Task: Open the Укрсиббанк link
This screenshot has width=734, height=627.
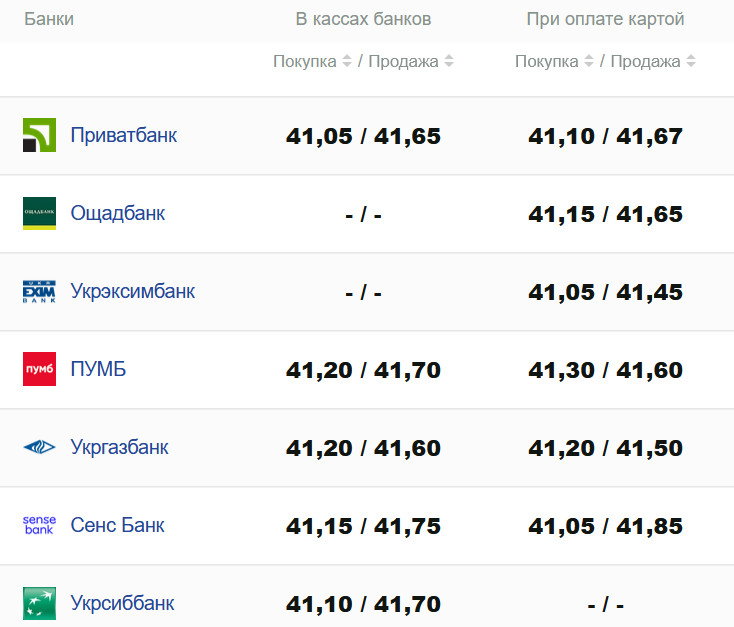Action: (x=122, y=603)
